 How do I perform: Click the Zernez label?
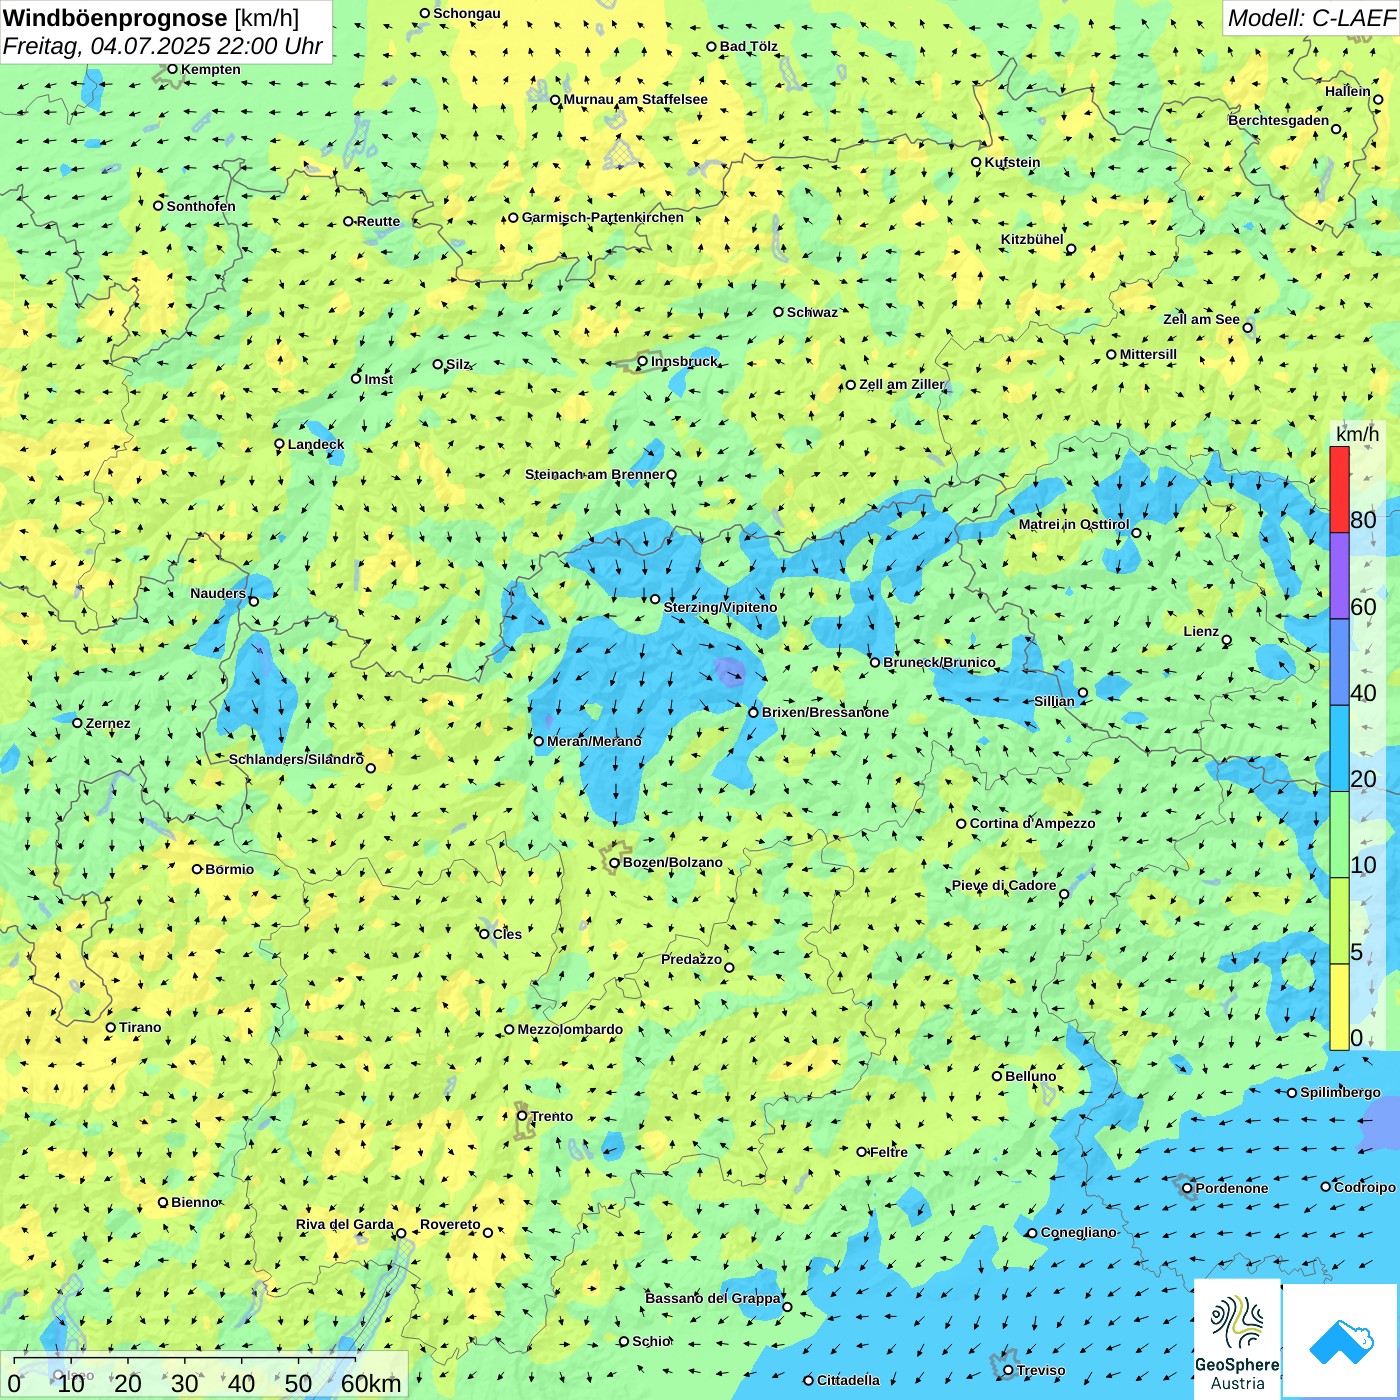tap(108, 723)
